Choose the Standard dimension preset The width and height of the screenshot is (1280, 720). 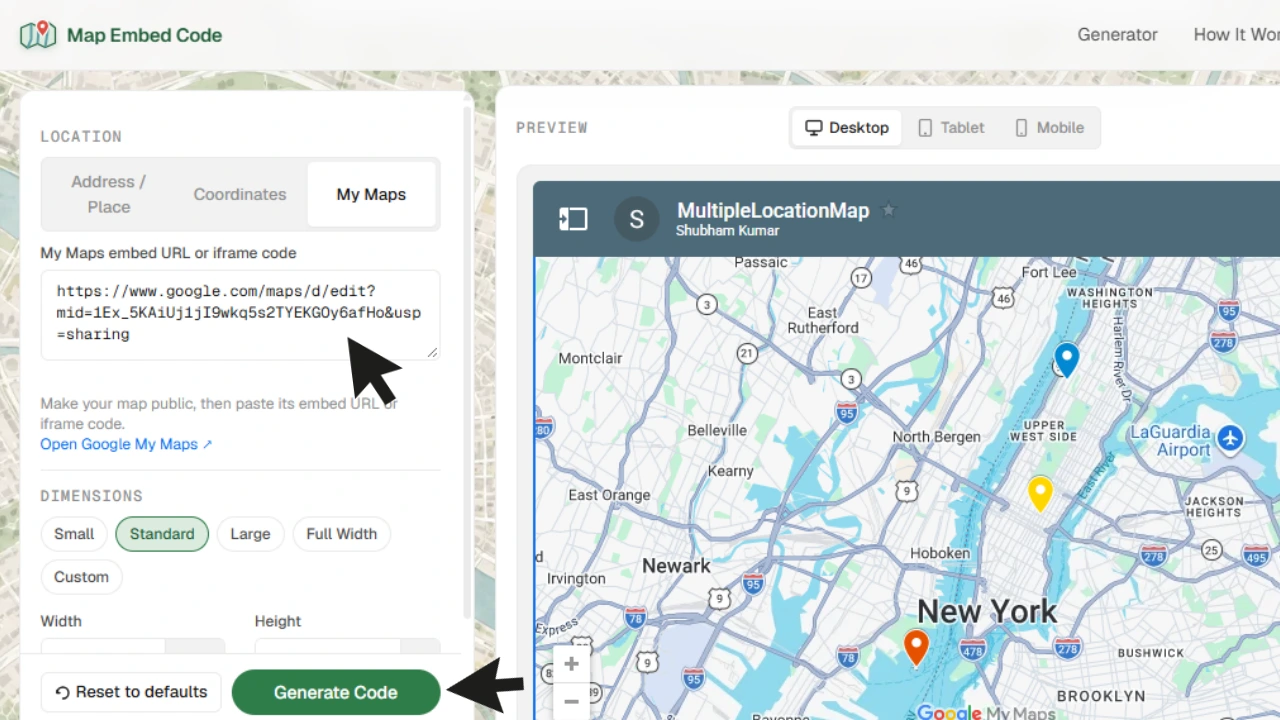162,534
